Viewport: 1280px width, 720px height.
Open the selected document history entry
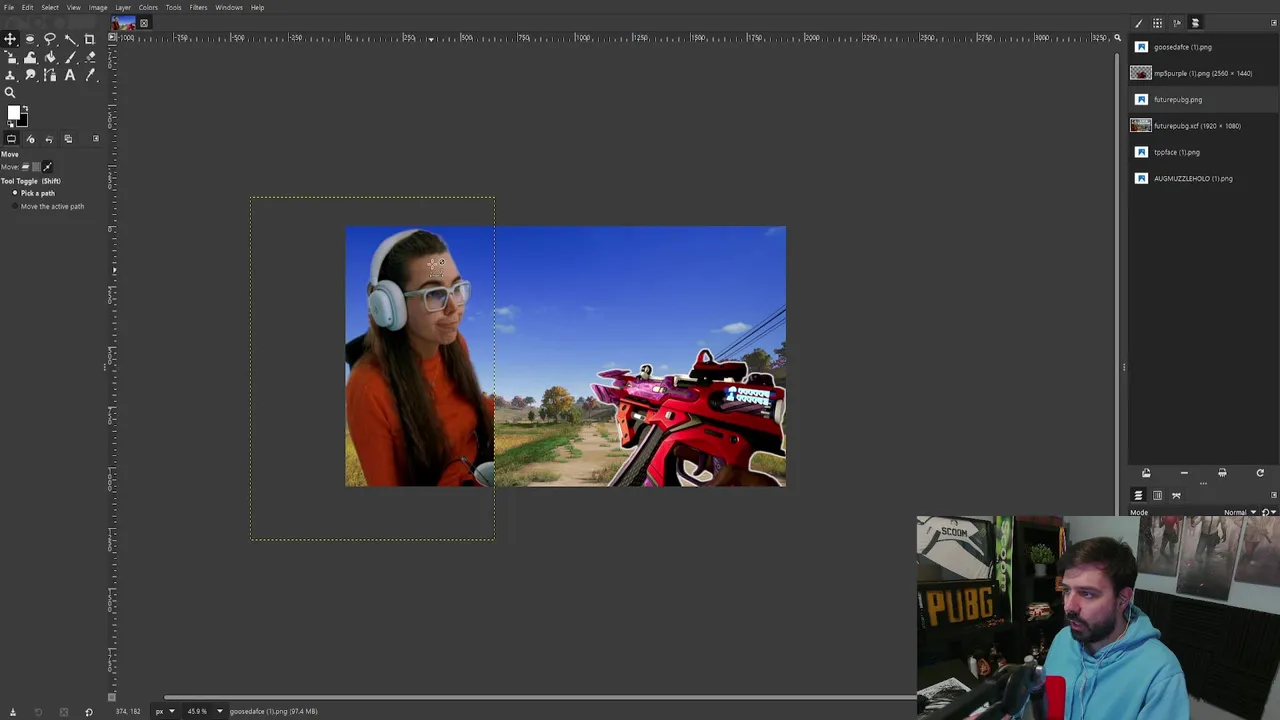click(x=1146, y=473)
